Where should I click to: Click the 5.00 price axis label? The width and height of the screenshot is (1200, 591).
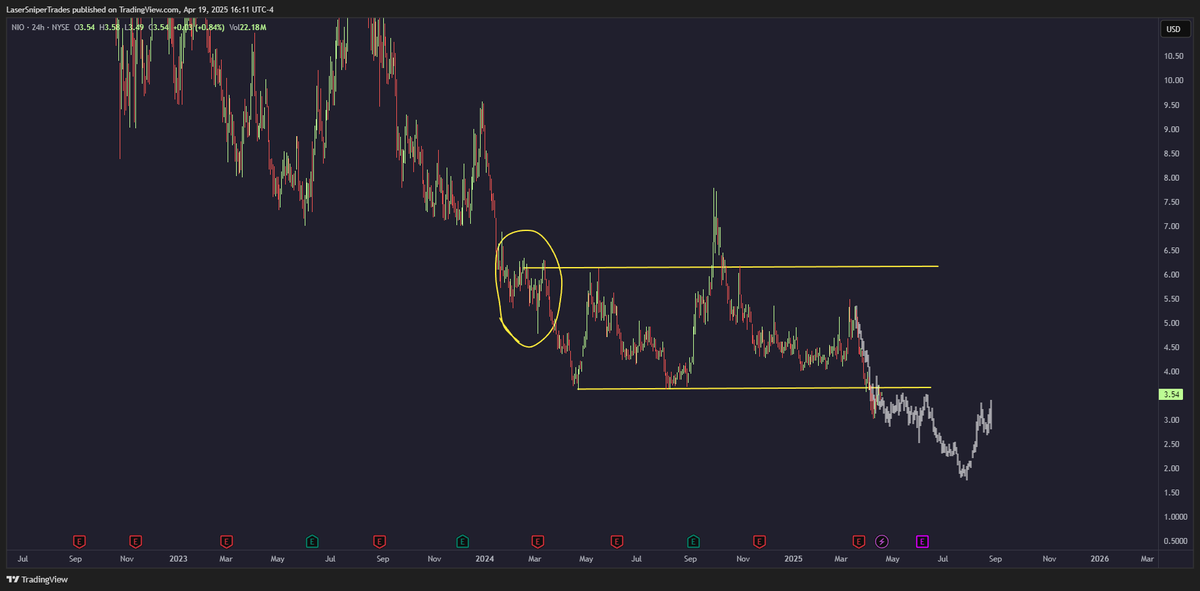pos(1174,323)
